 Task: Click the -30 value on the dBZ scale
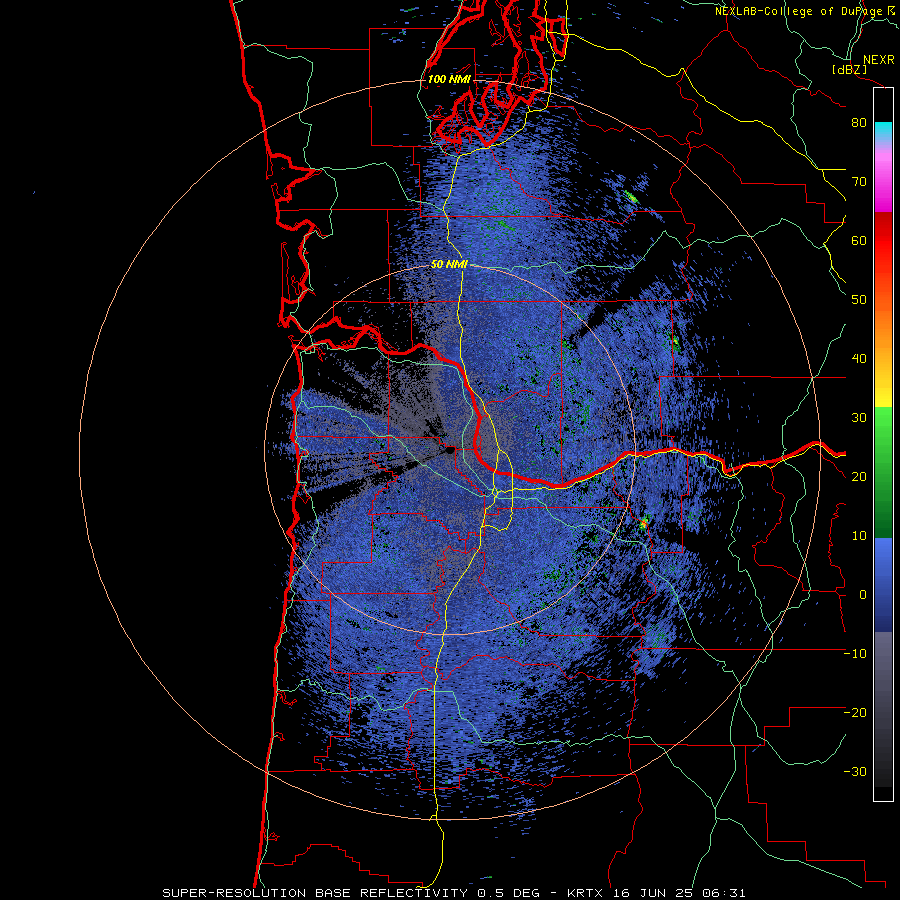pyautogui.click(x=855, y=771)
